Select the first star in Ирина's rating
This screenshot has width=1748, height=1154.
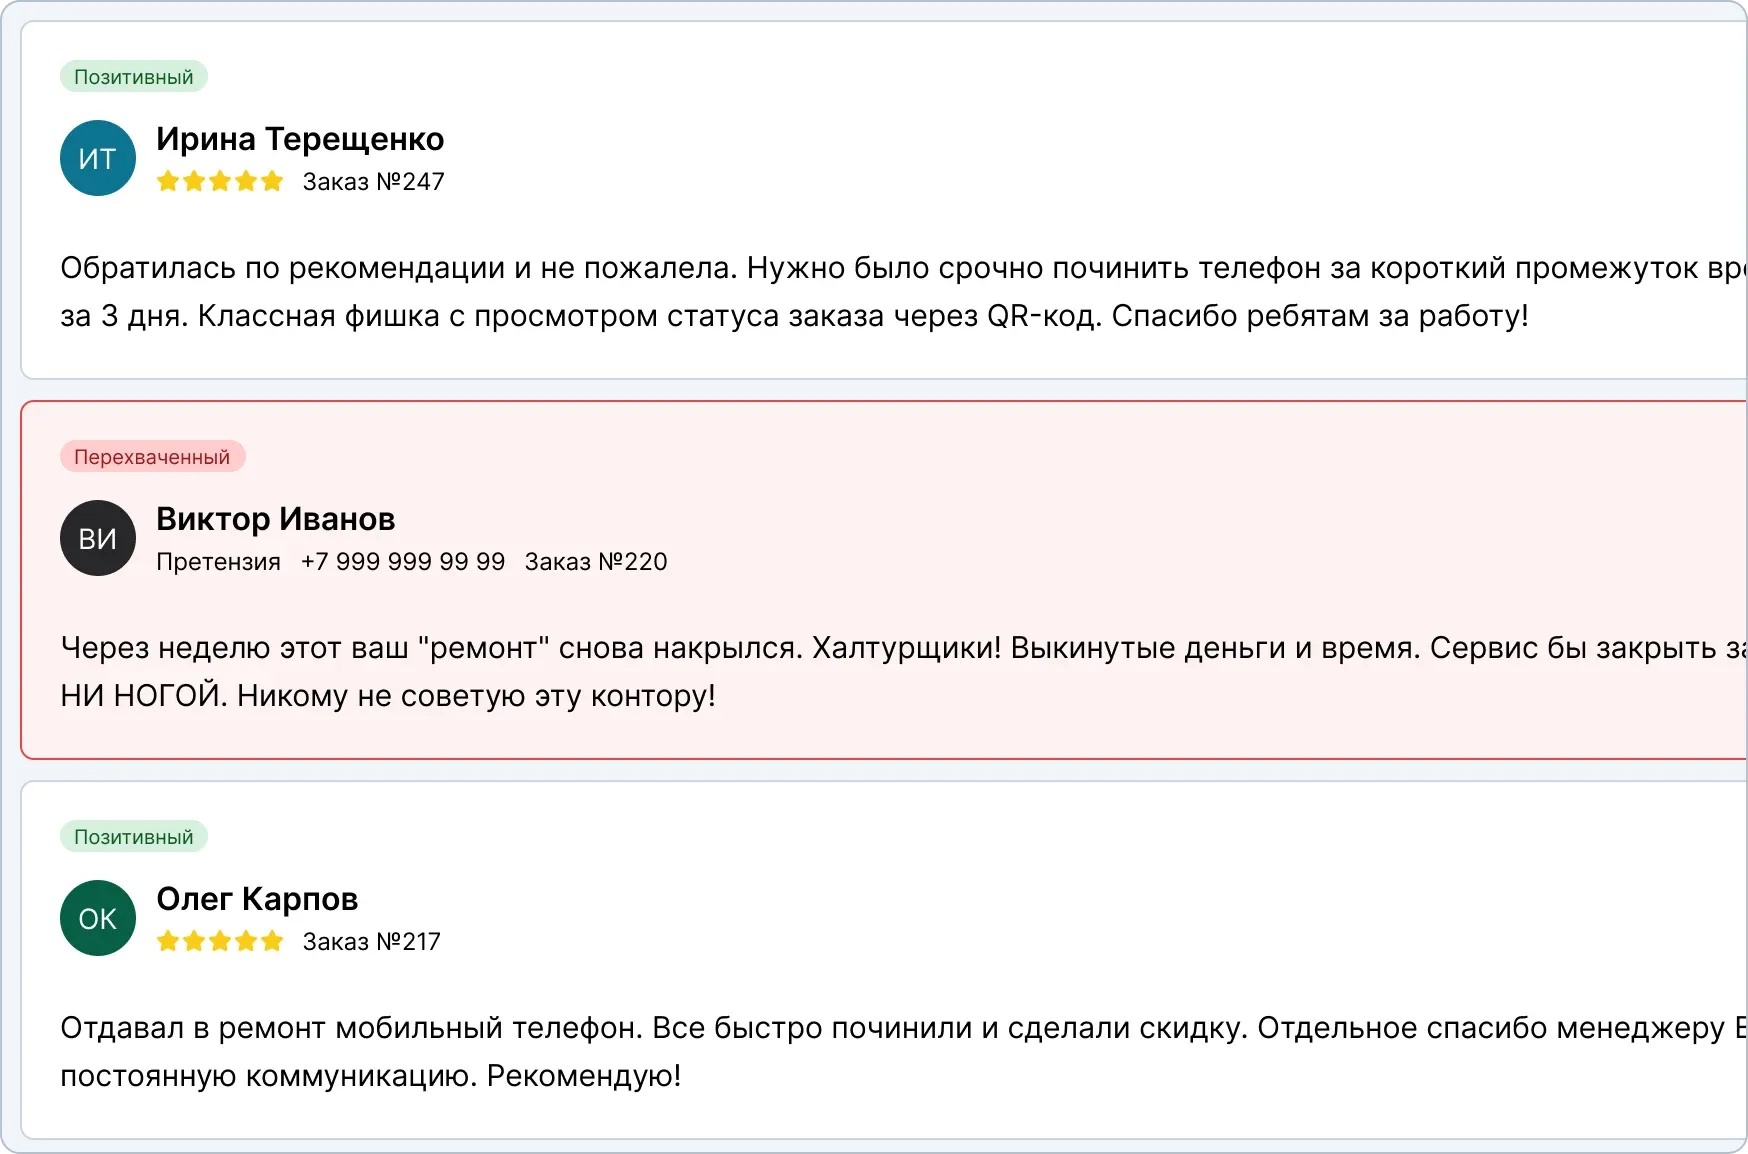(169, 181)
